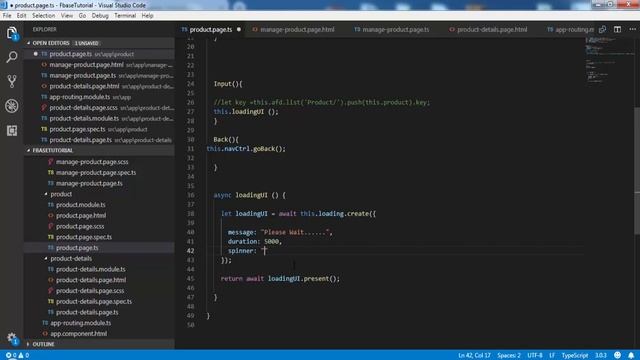Image resolution: width=640 pixels, height=360 pixels.
Task: Click Ln 42, Col 17 in status bar
Action: (474, 355)
